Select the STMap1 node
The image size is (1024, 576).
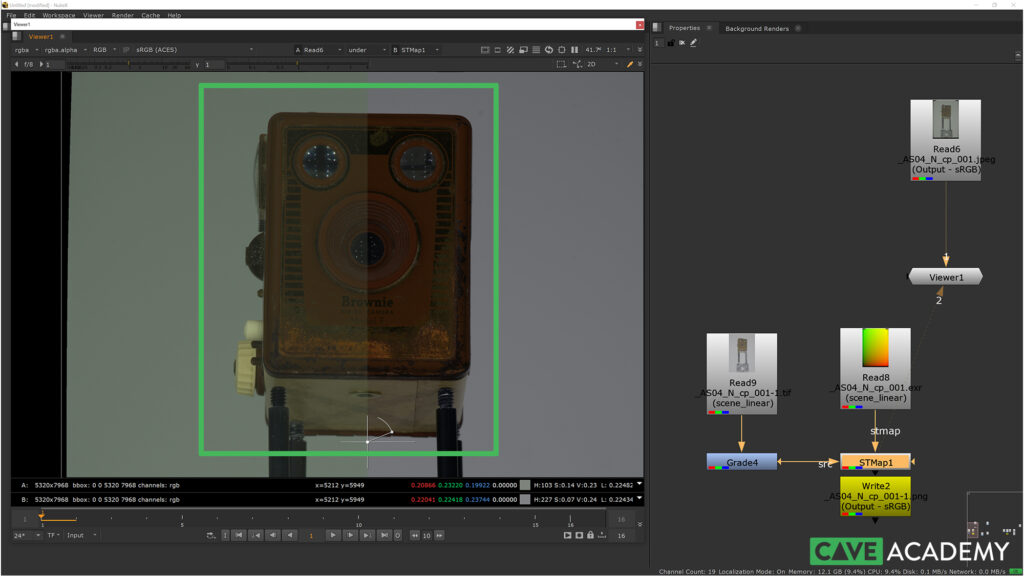pos(874,462)
